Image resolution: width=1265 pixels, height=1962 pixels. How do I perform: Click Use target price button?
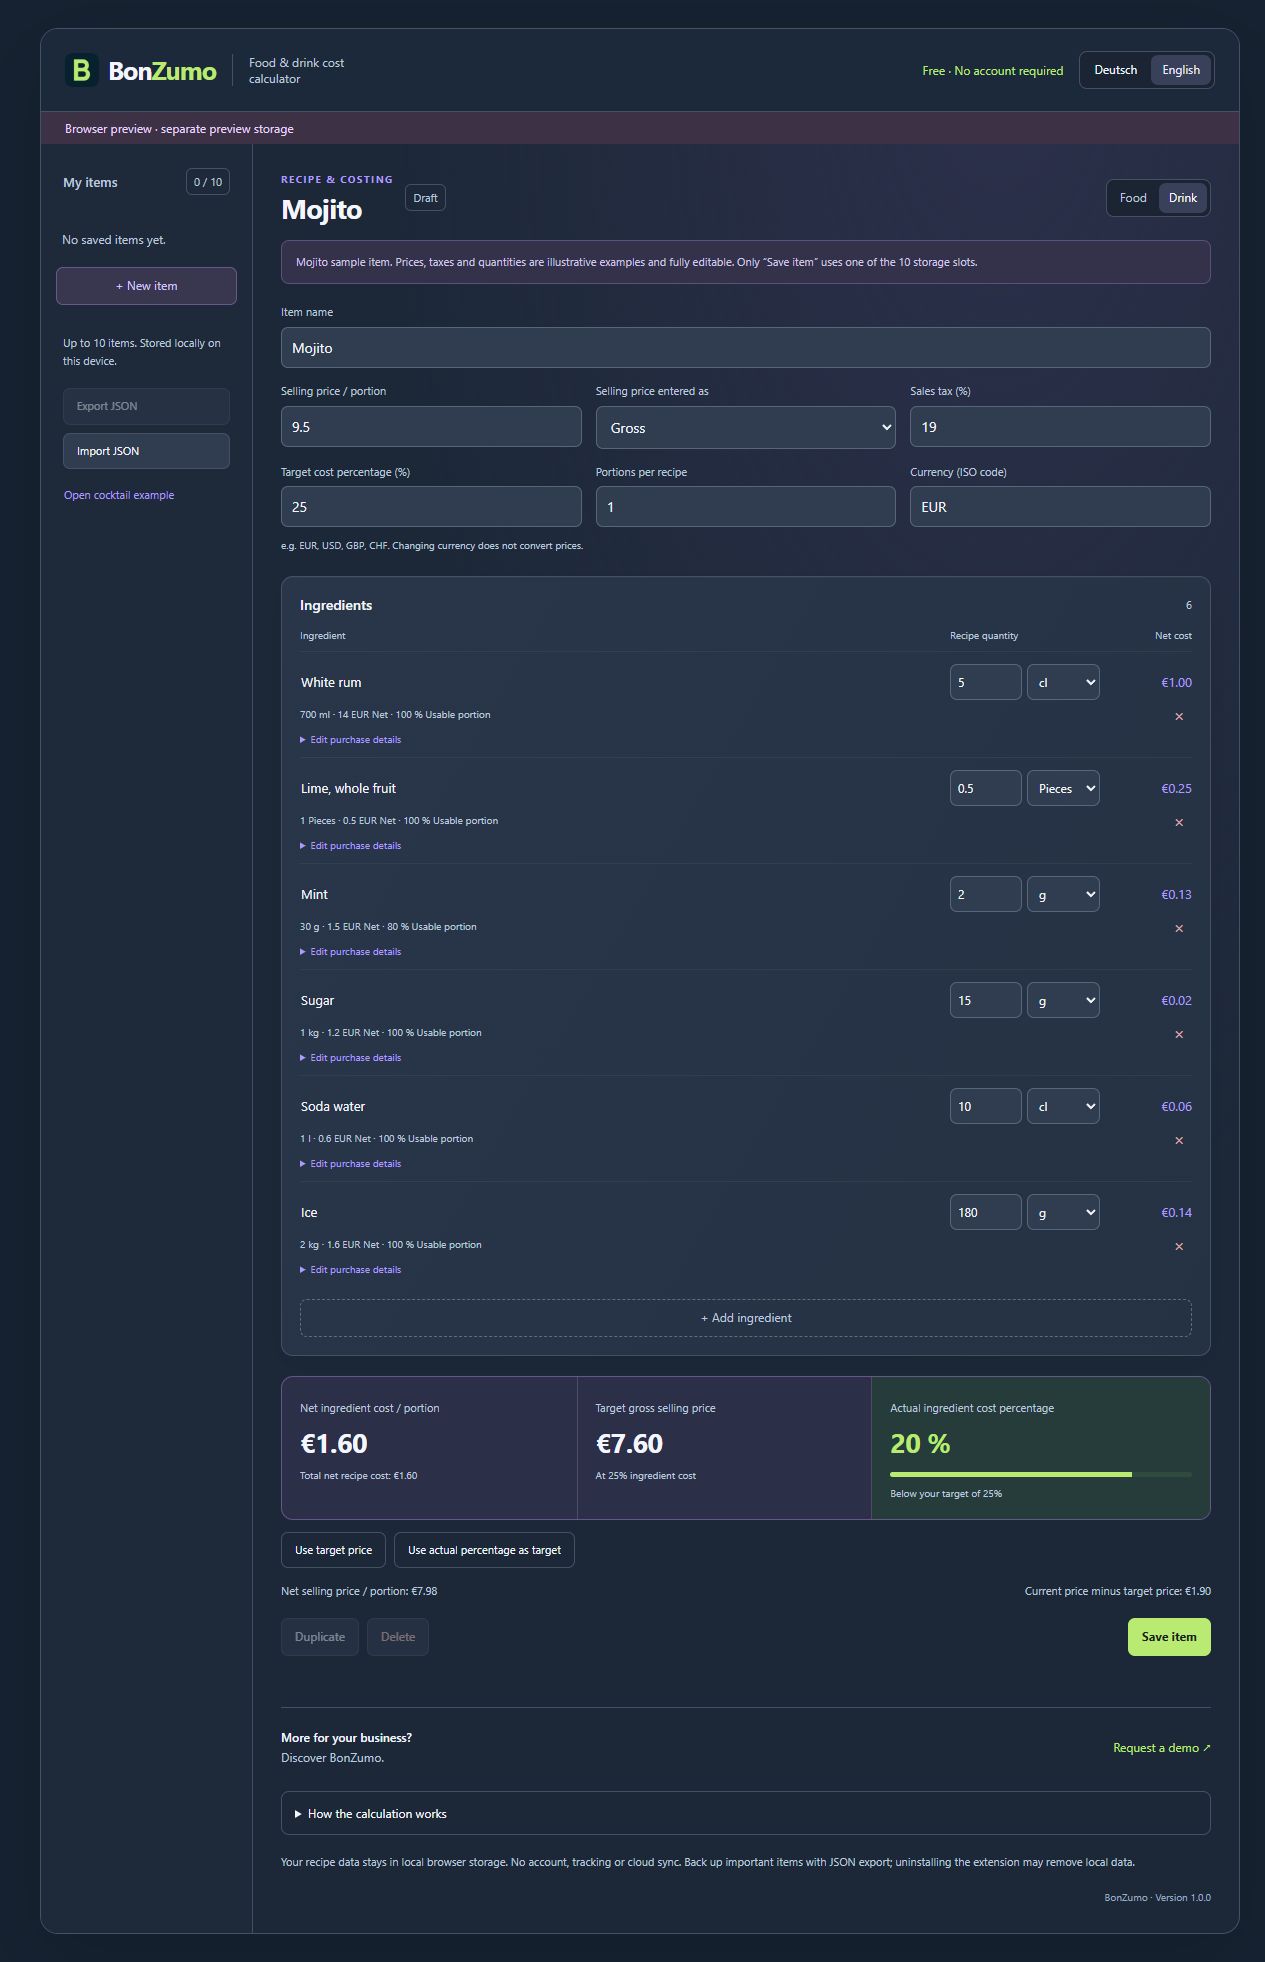pos(333,1550)
